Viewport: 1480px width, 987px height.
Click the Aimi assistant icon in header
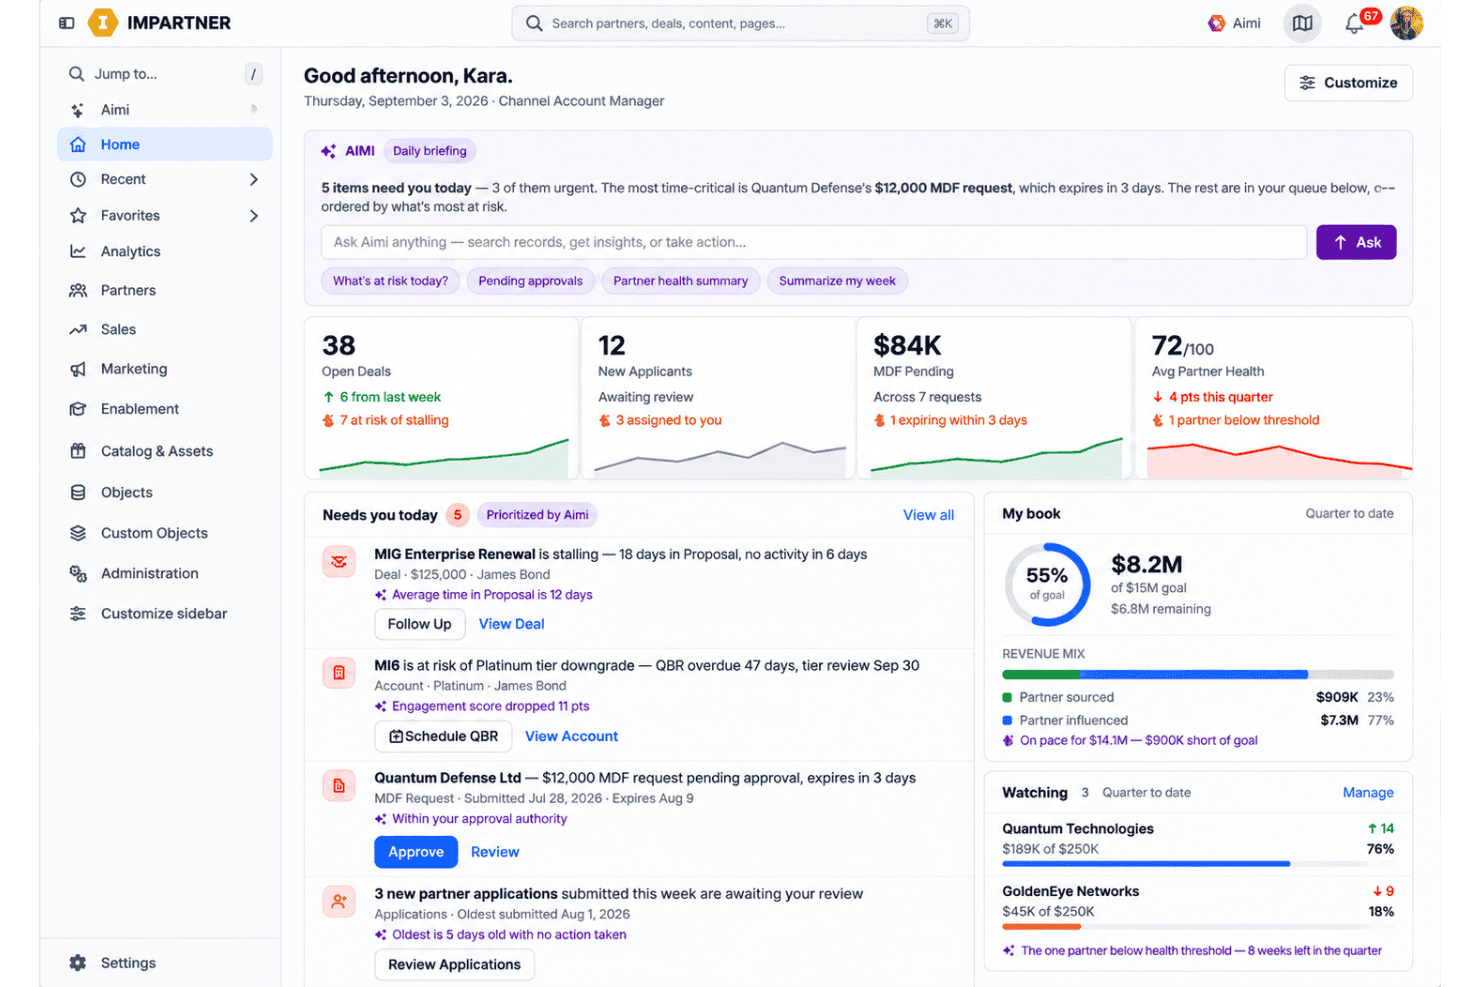(x=1217, y=23)
